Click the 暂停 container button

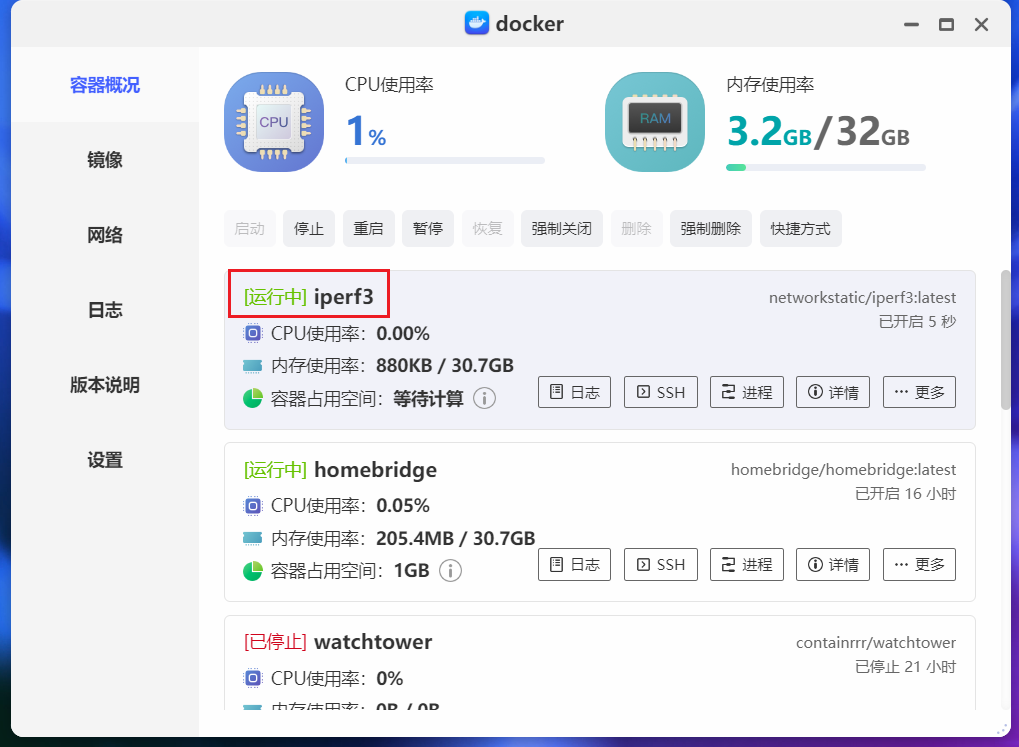tap(428, 229)
